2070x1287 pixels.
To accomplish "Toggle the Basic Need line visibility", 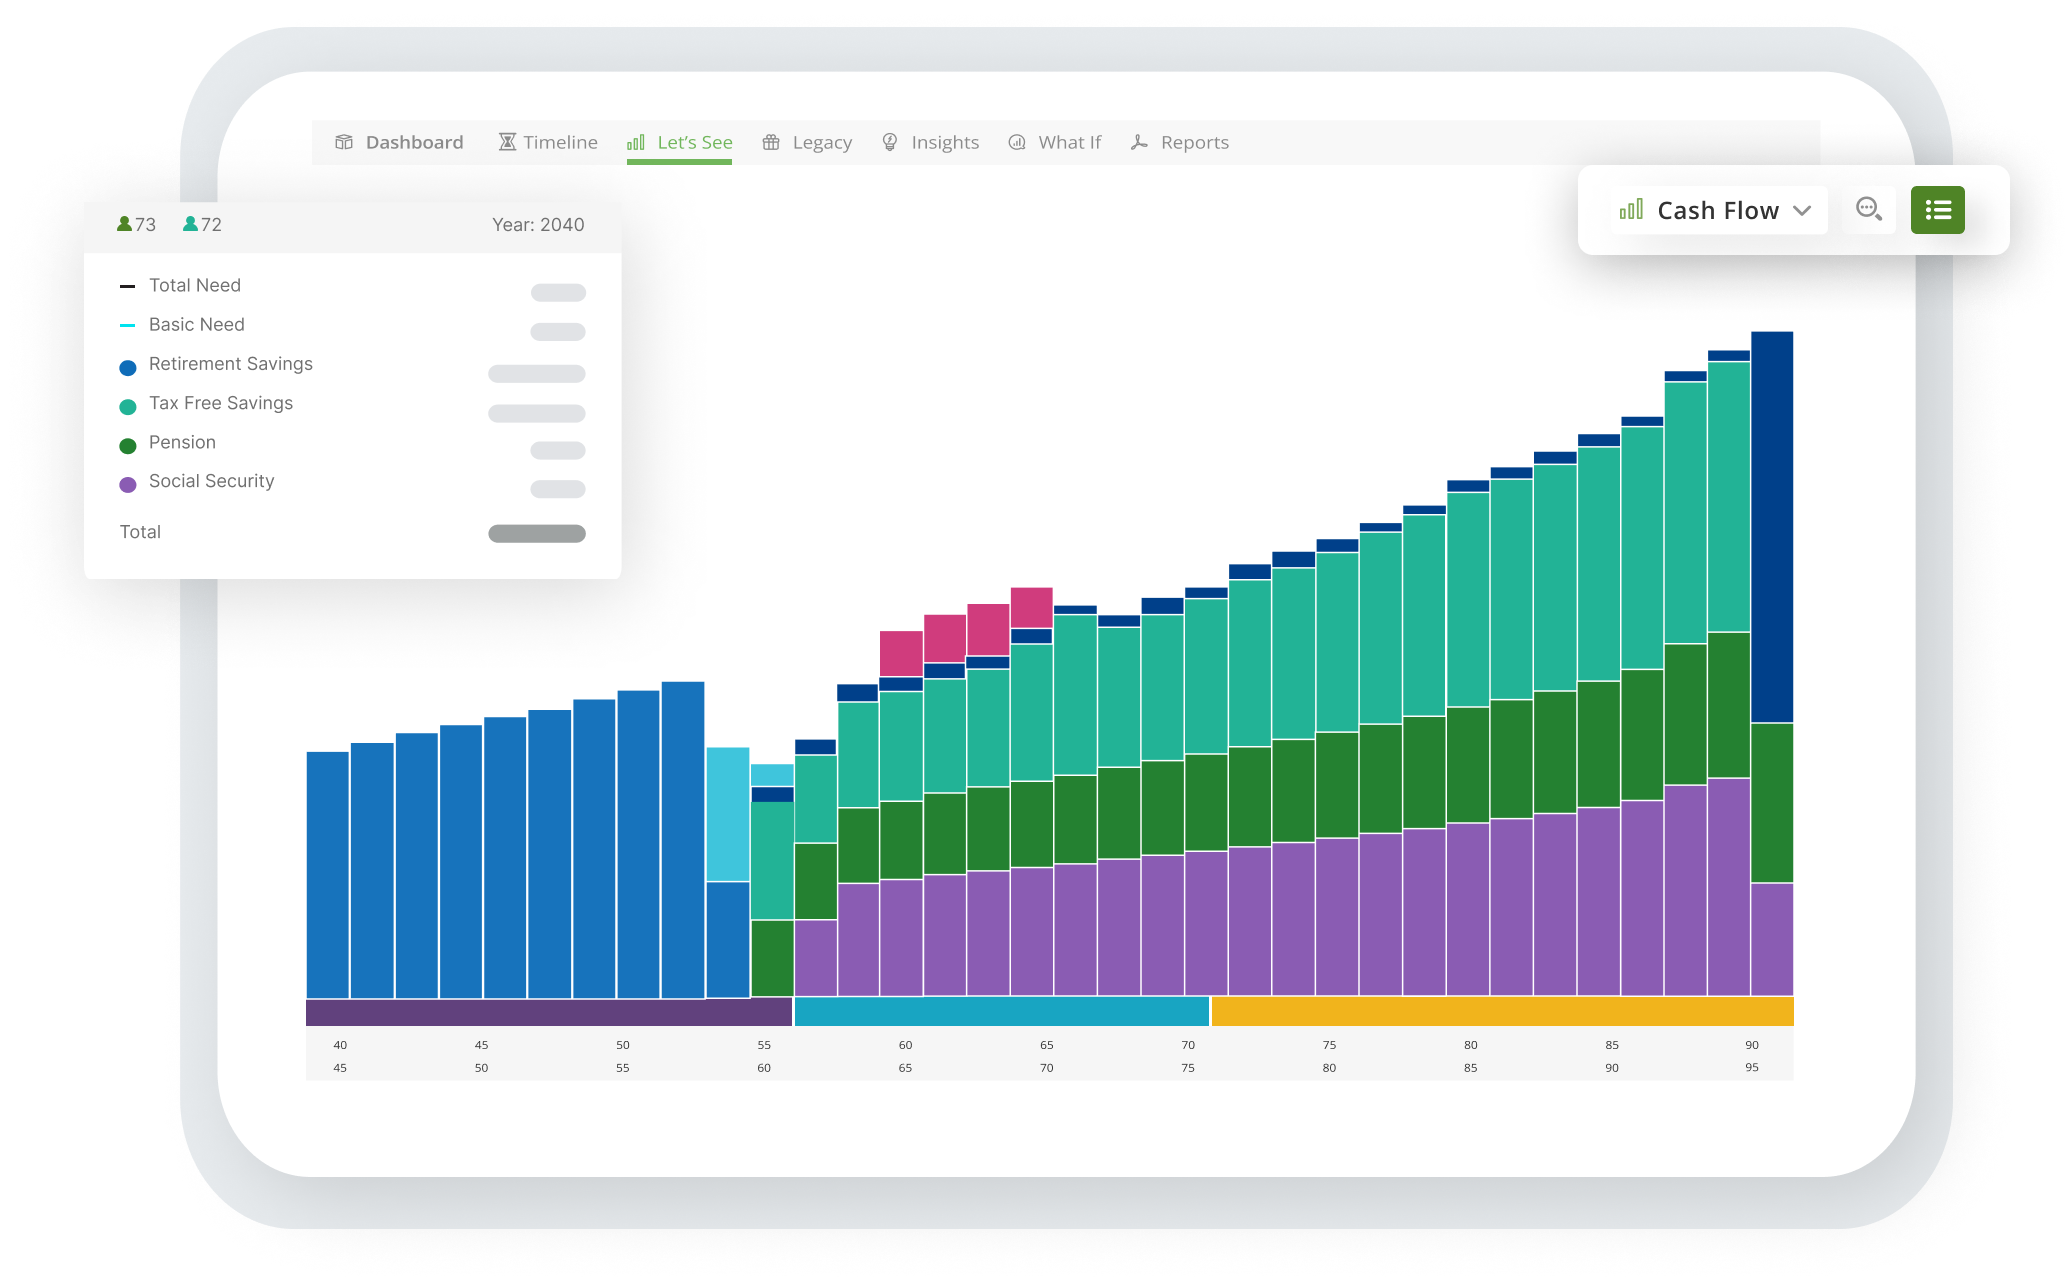I will tap(196, 324).
